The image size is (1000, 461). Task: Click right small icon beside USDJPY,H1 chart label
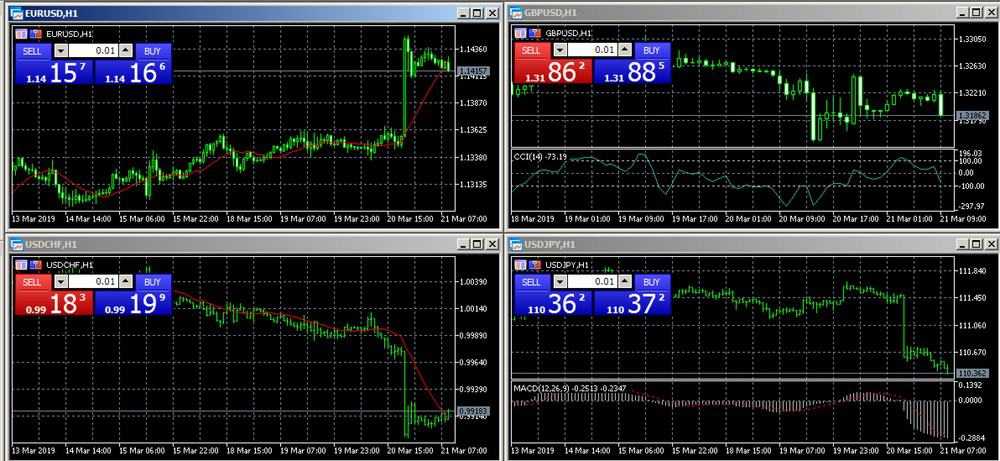coord(535,265)
